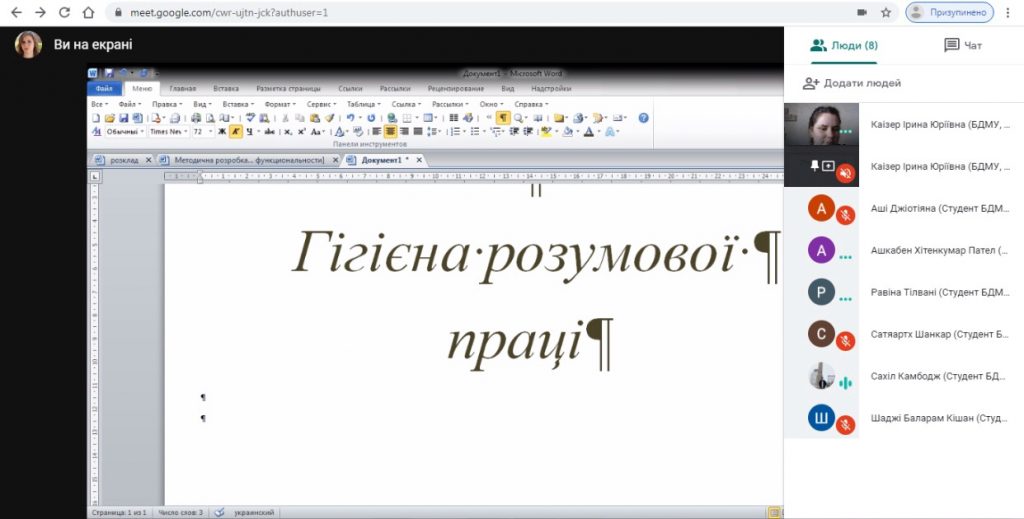The width and height of the screenshot is (1024, 519).
Task: Switch to the Чат tab
Action: pyautogui.click(x=963, y=45)
